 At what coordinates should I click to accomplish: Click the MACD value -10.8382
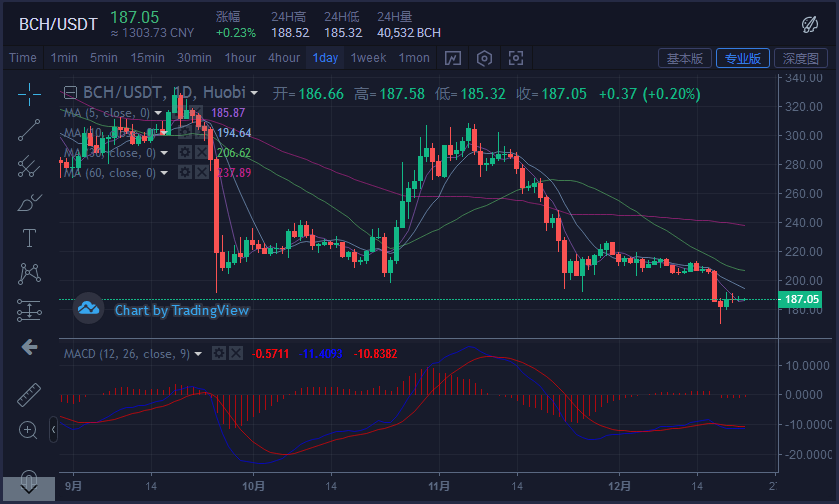coord(375,354)
